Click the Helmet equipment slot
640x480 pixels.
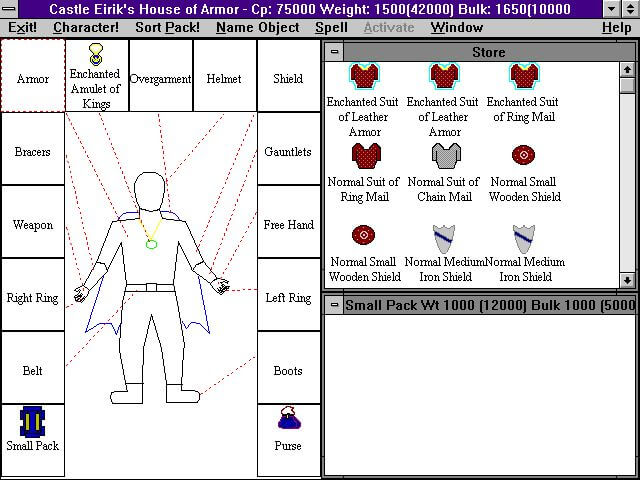[x=225, y=76]
